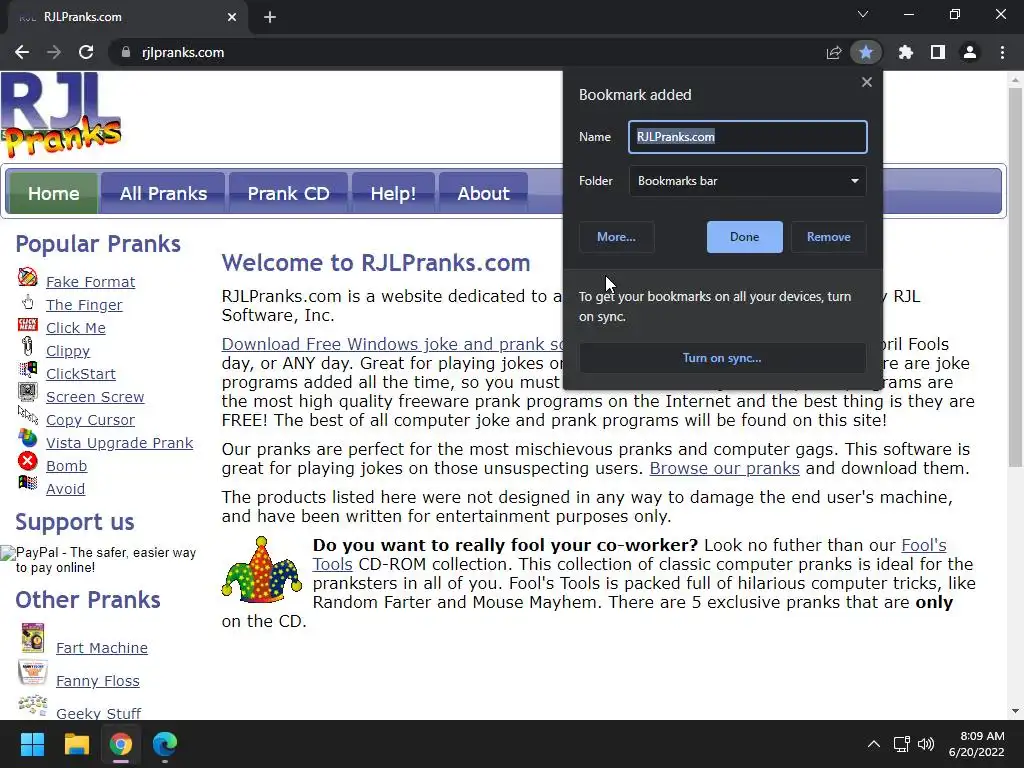The height and width of the screenshot is (768, 1024).
Task: Open The Finger link
Action: (84, 305)
